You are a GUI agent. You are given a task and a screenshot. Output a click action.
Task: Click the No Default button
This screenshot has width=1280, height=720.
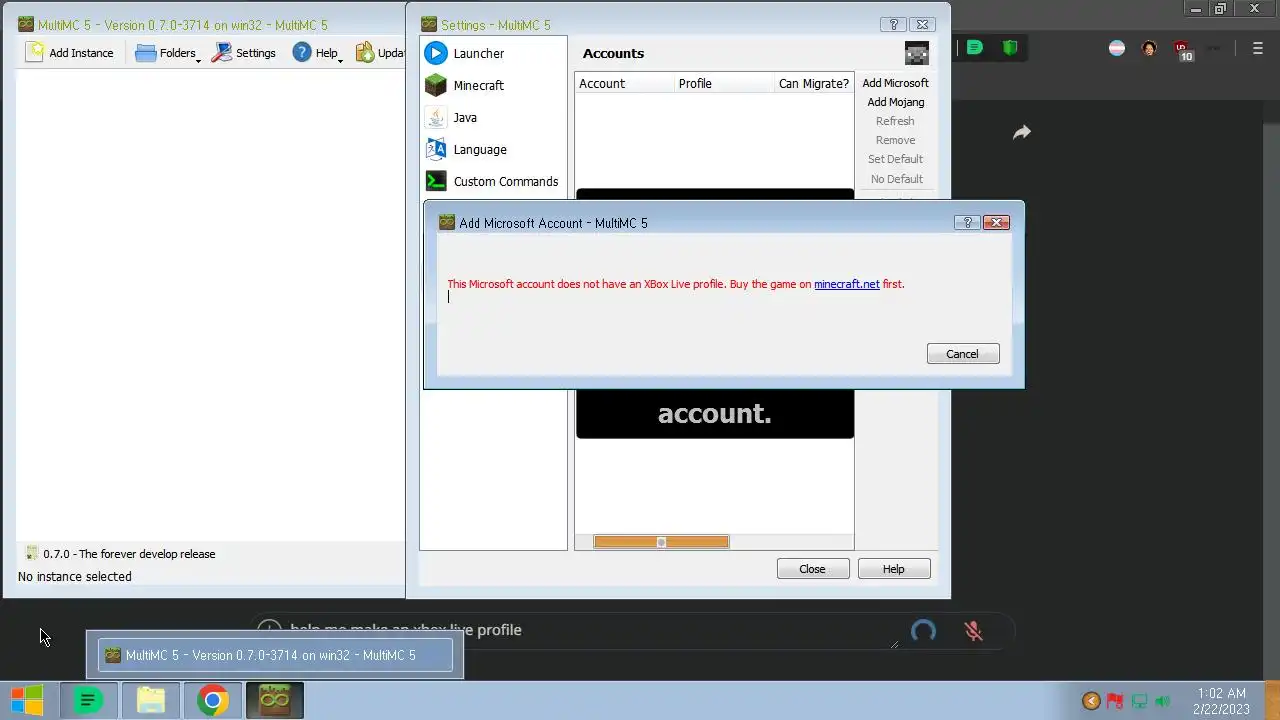coord(896,179)
